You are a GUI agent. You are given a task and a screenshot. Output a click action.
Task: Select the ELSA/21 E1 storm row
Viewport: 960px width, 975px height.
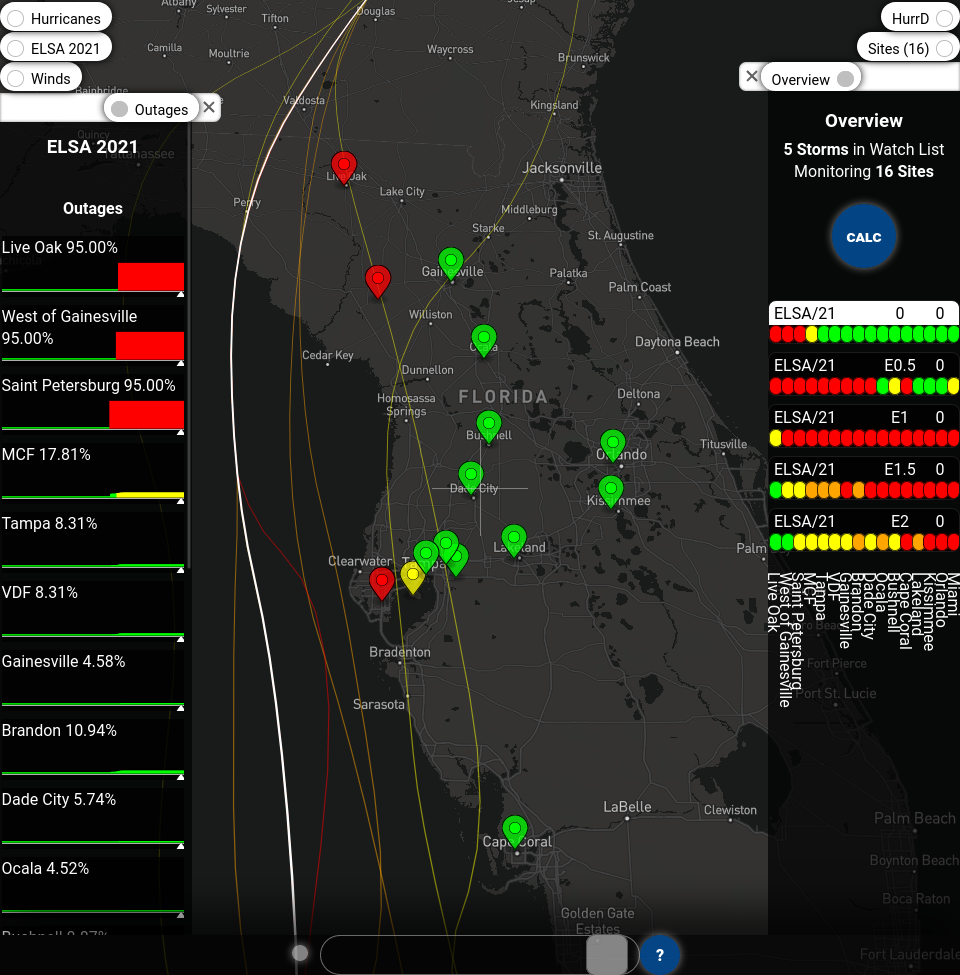pos(864,427)
